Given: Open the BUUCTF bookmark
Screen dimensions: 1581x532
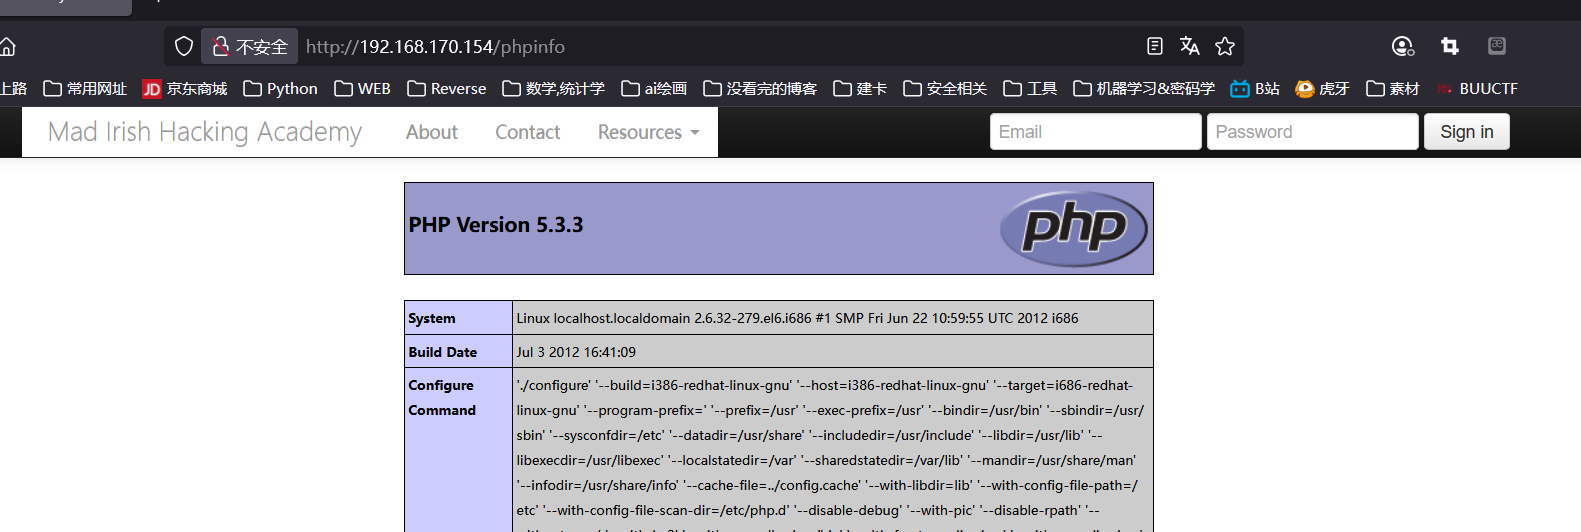Looking at the screenshot, I should (1477, 89).
